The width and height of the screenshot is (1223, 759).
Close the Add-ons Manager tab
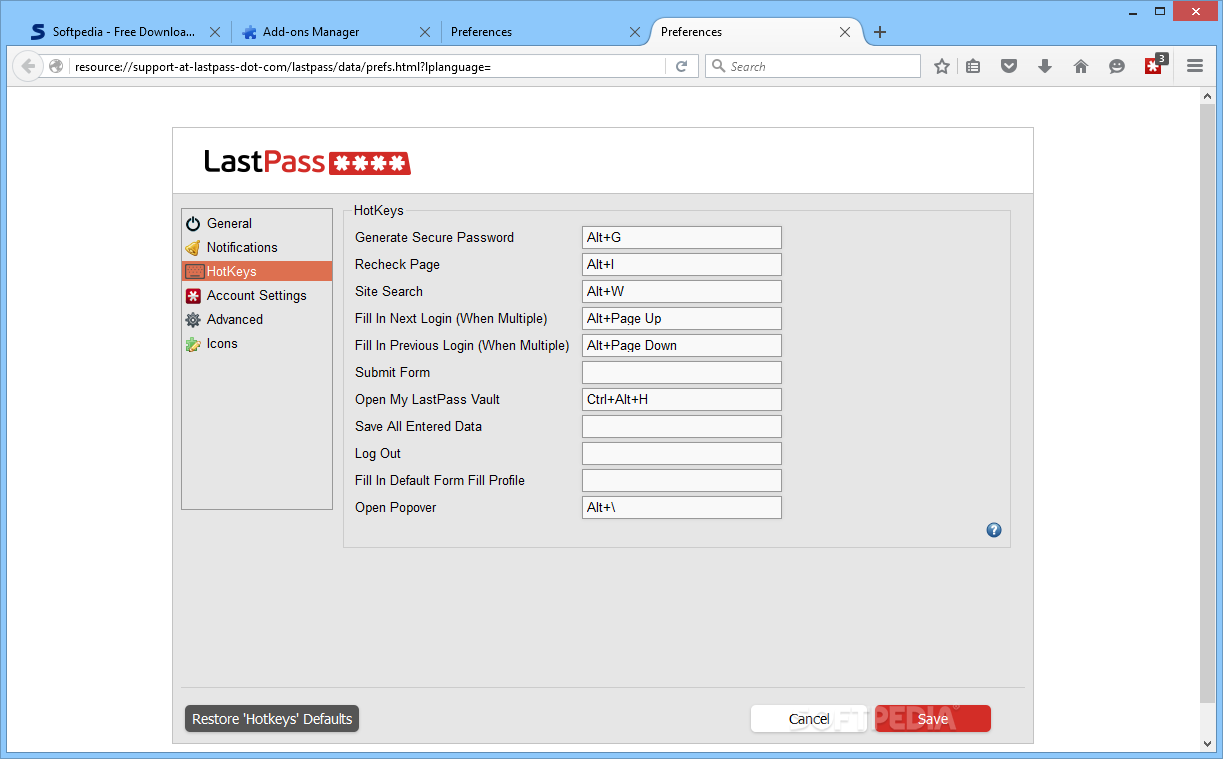click(425, 32)
